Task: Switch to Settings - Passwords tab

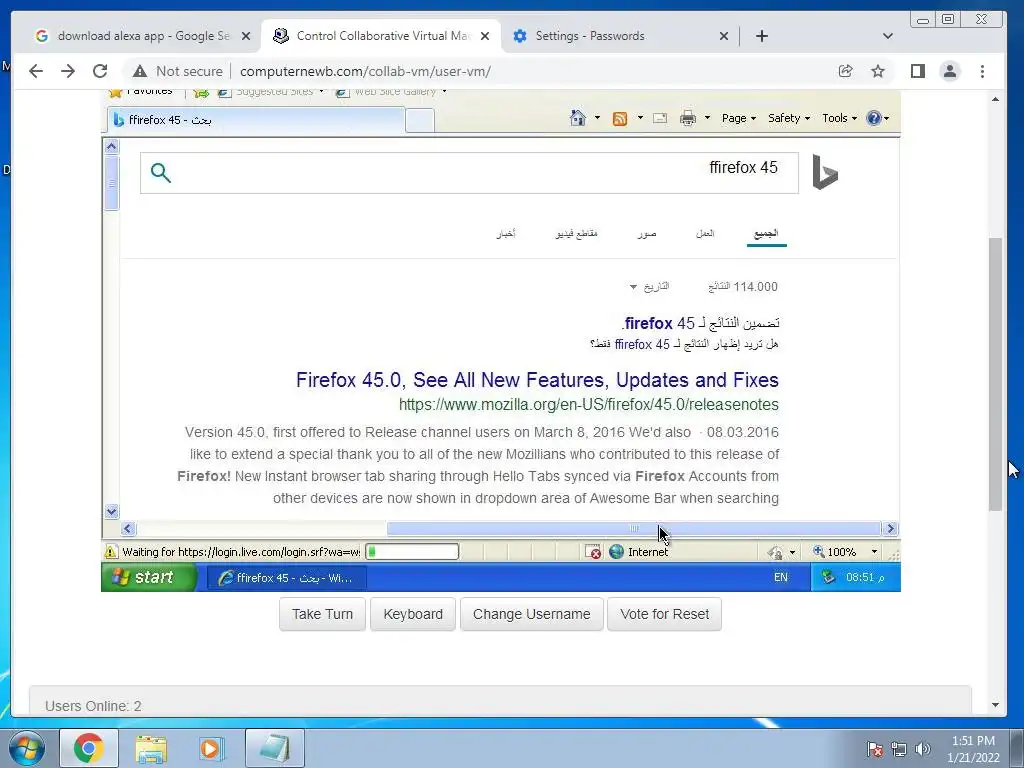Action: (x=618, y=36)
